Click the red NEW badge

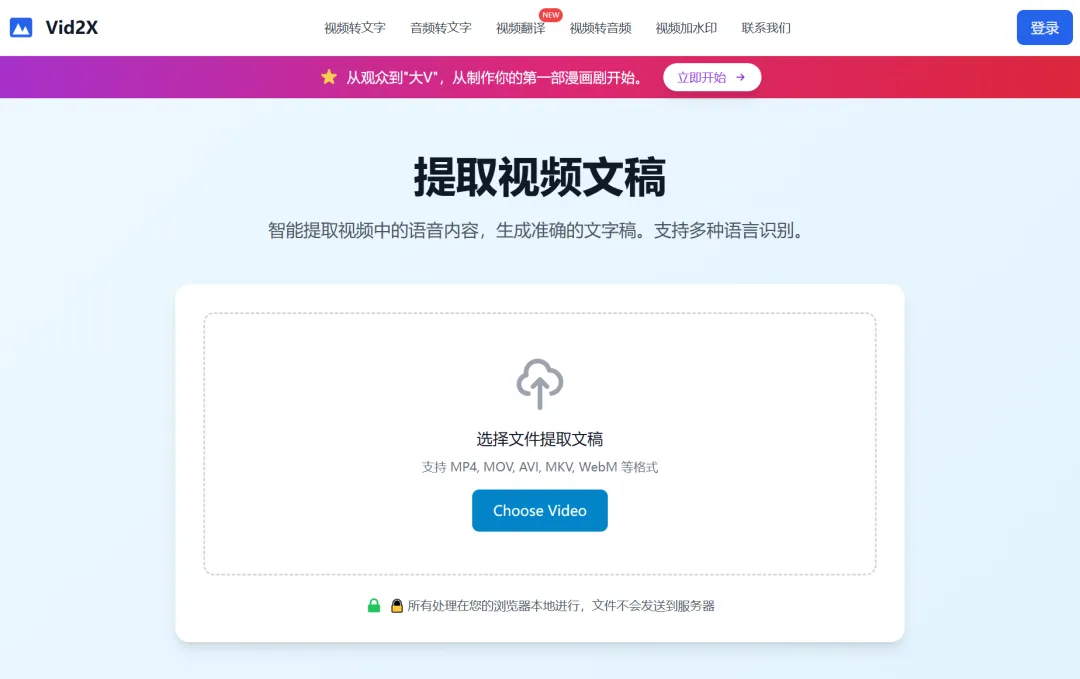click(x=550, y=14)
